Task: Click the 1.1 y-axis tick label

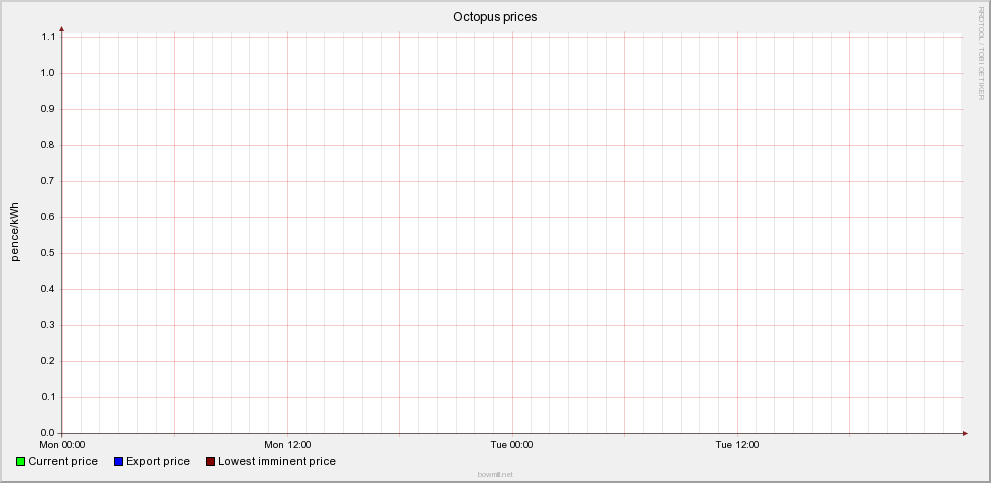Action: (47, 37)
